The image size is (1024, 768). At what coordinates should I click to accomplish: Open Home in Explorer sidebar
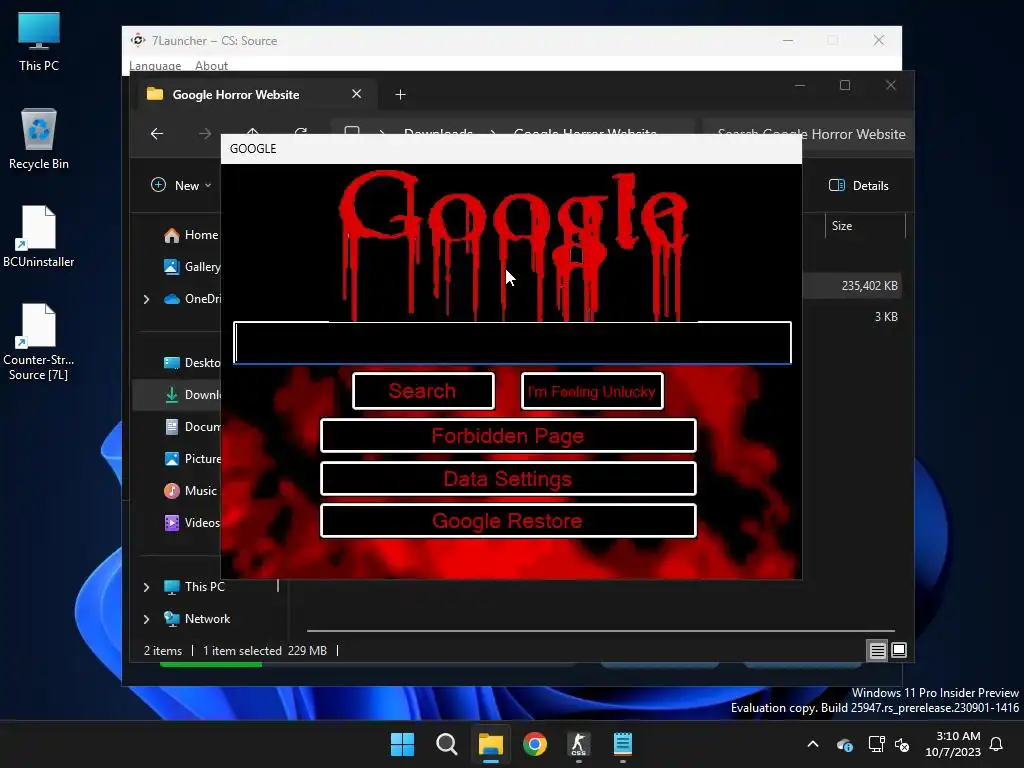(191, 235)
